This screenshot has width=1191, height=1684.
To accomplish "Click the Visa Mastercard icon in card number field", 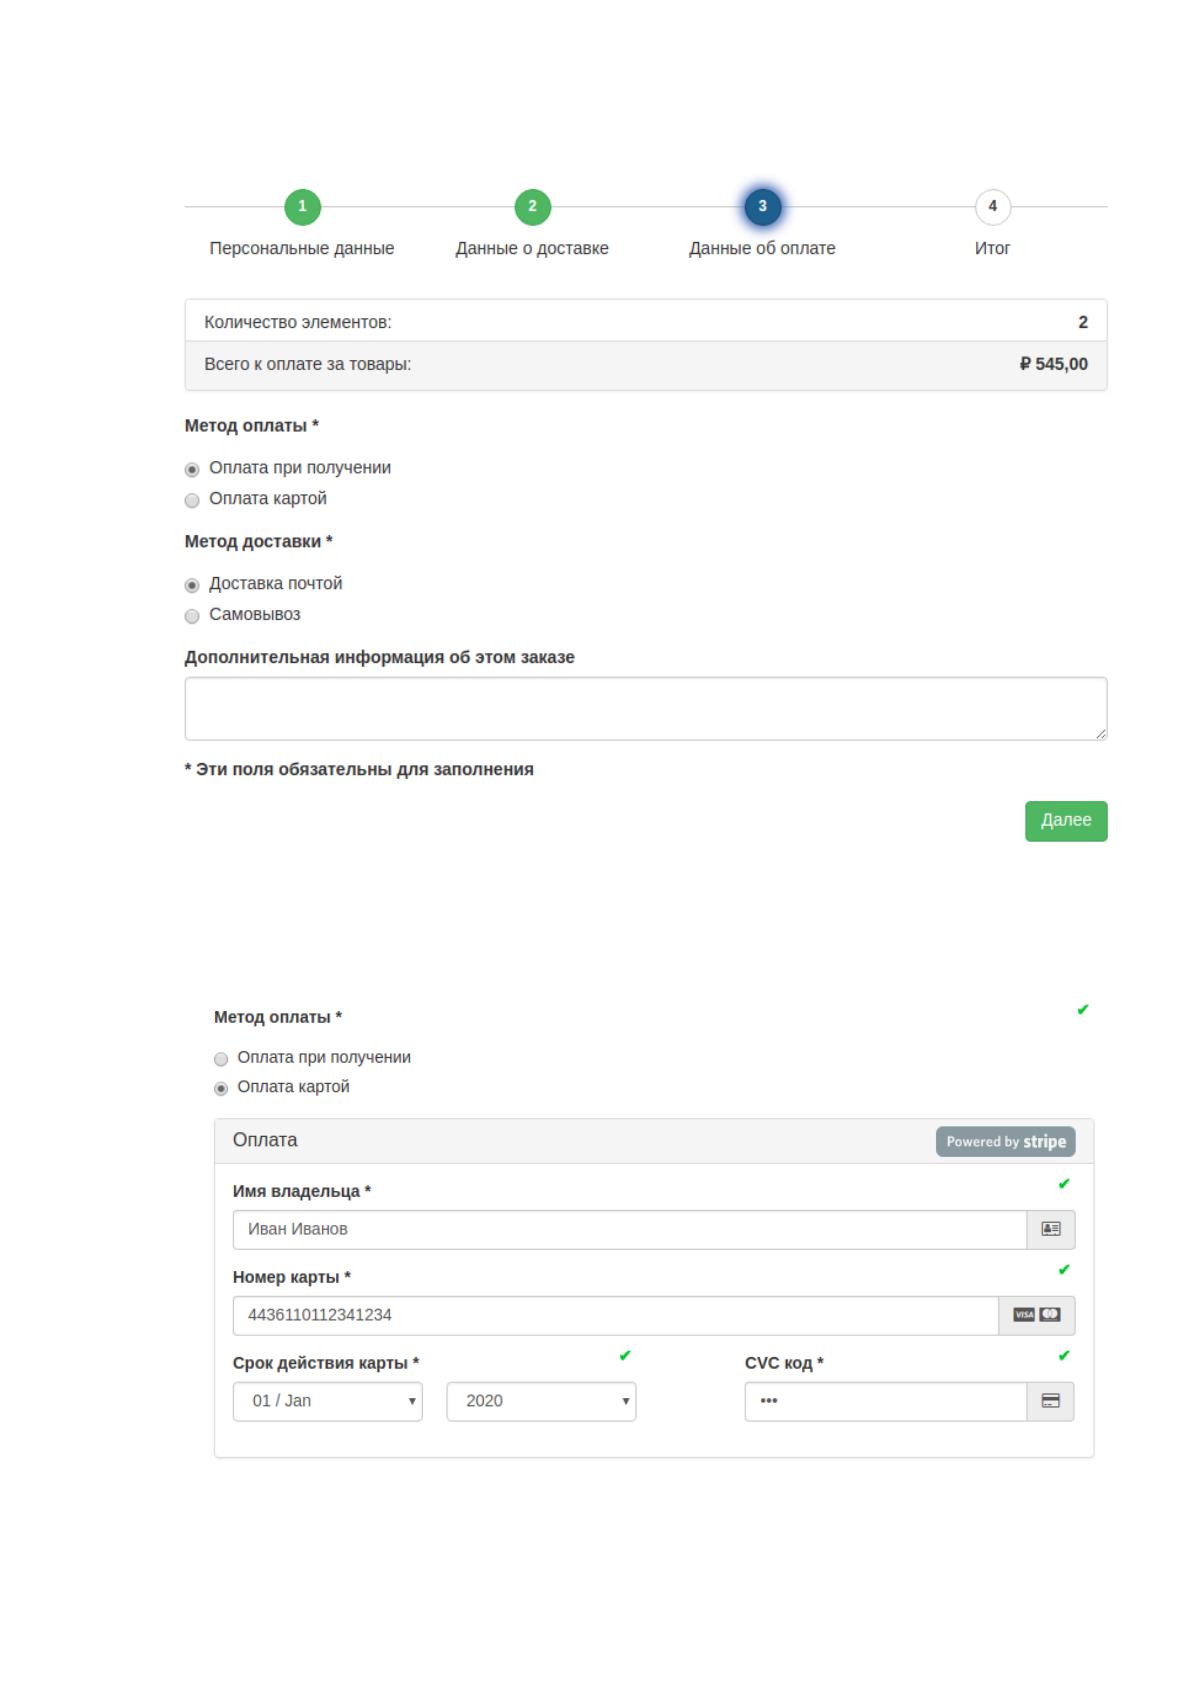I will click(1036, 1315).
